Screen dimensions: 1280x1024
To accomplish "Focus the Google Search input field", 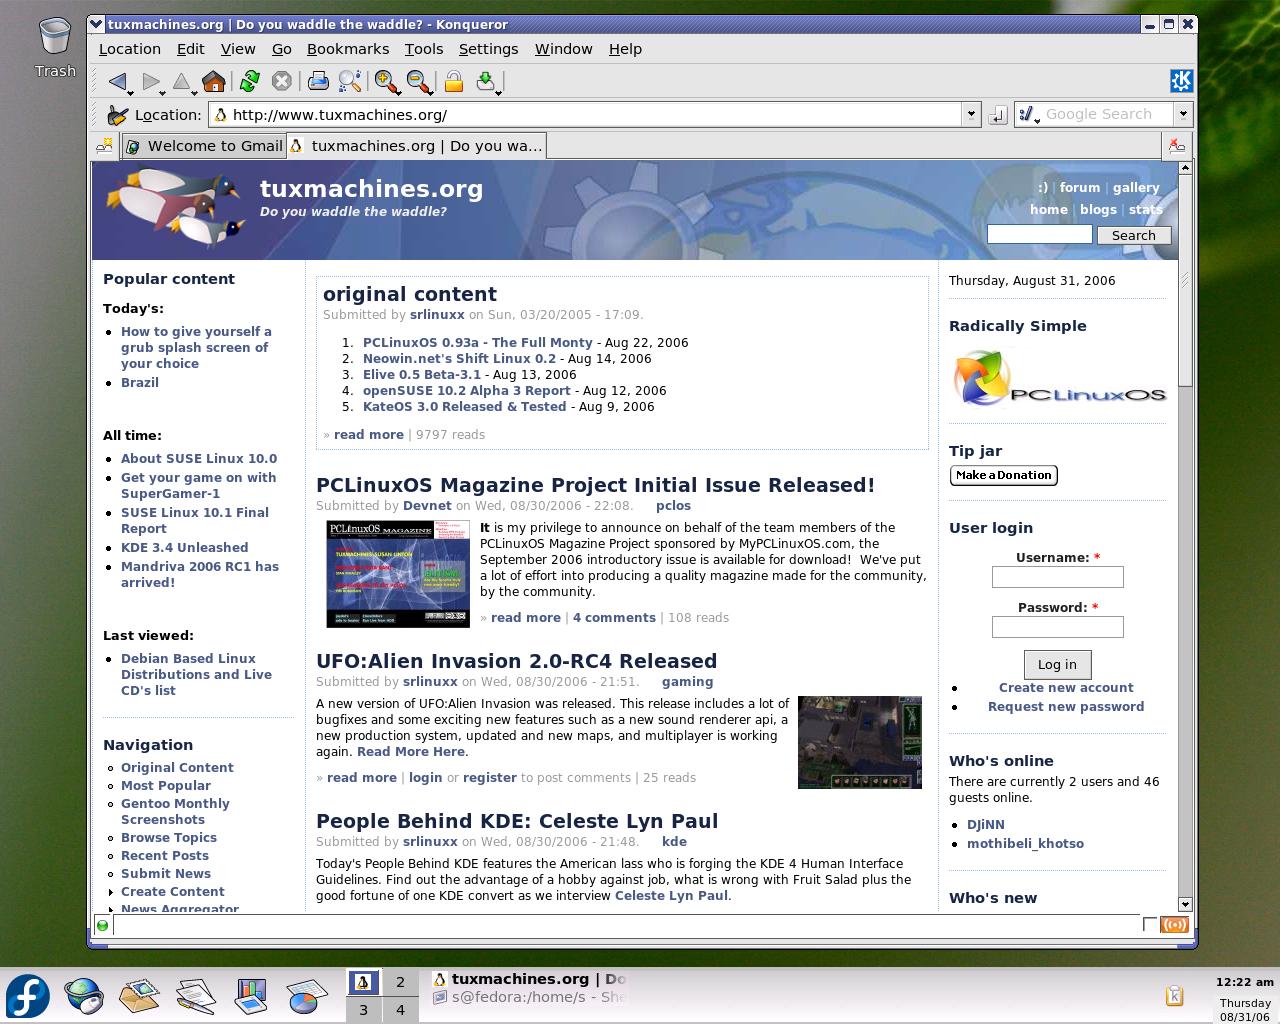I will click(x=1107, y=115).
